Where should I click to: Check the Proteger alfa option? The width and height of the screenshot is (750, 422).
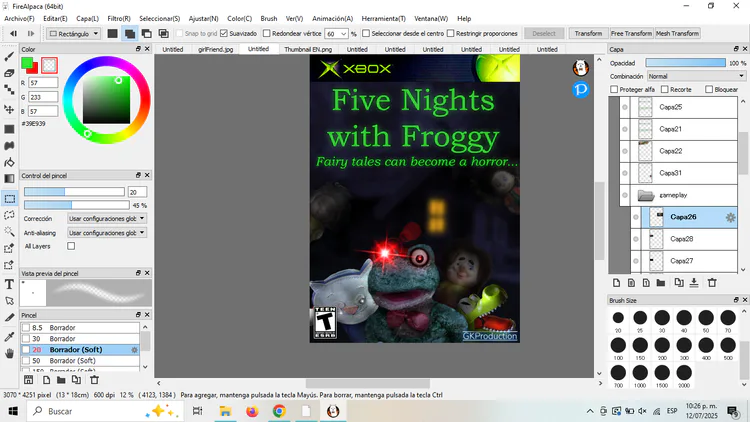614,89
